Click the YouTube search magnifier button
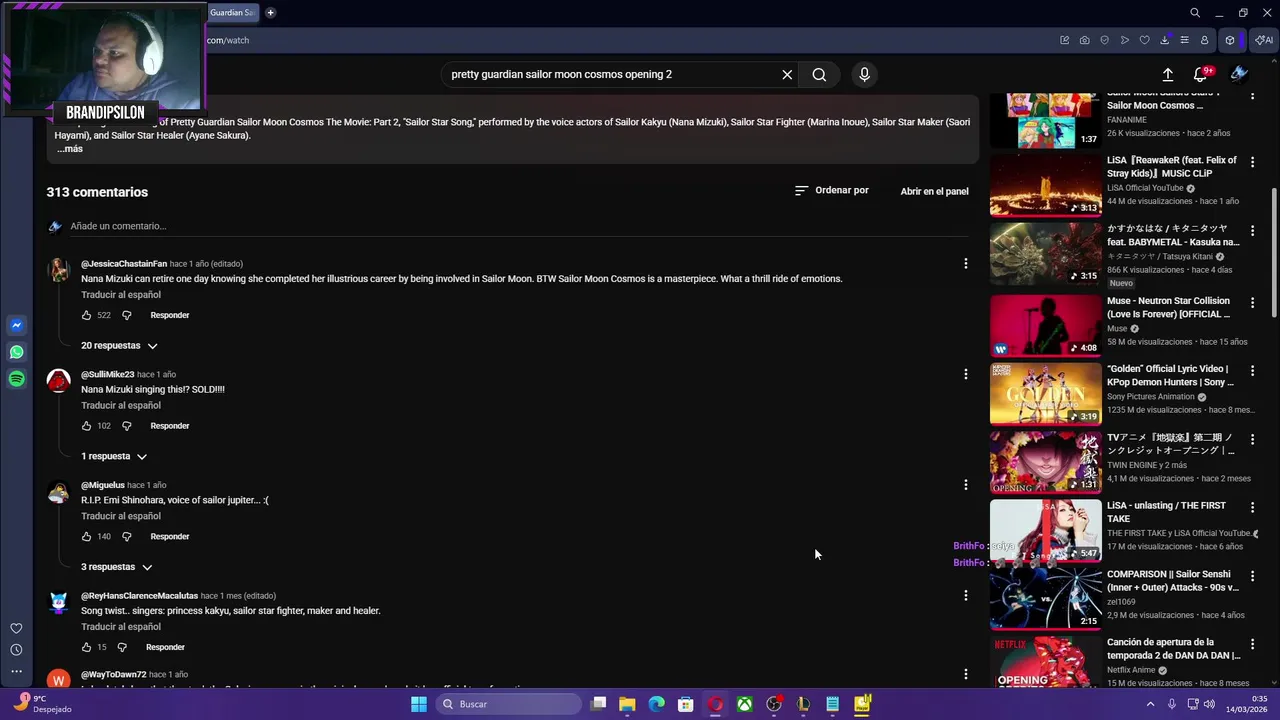The height and width of the screenshot is (720, 1280). pyautogui.click(x=819, y=74)
